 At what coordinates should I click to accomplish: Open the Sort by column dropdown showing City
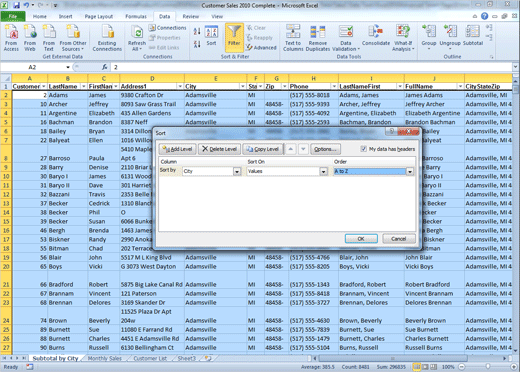237,171
